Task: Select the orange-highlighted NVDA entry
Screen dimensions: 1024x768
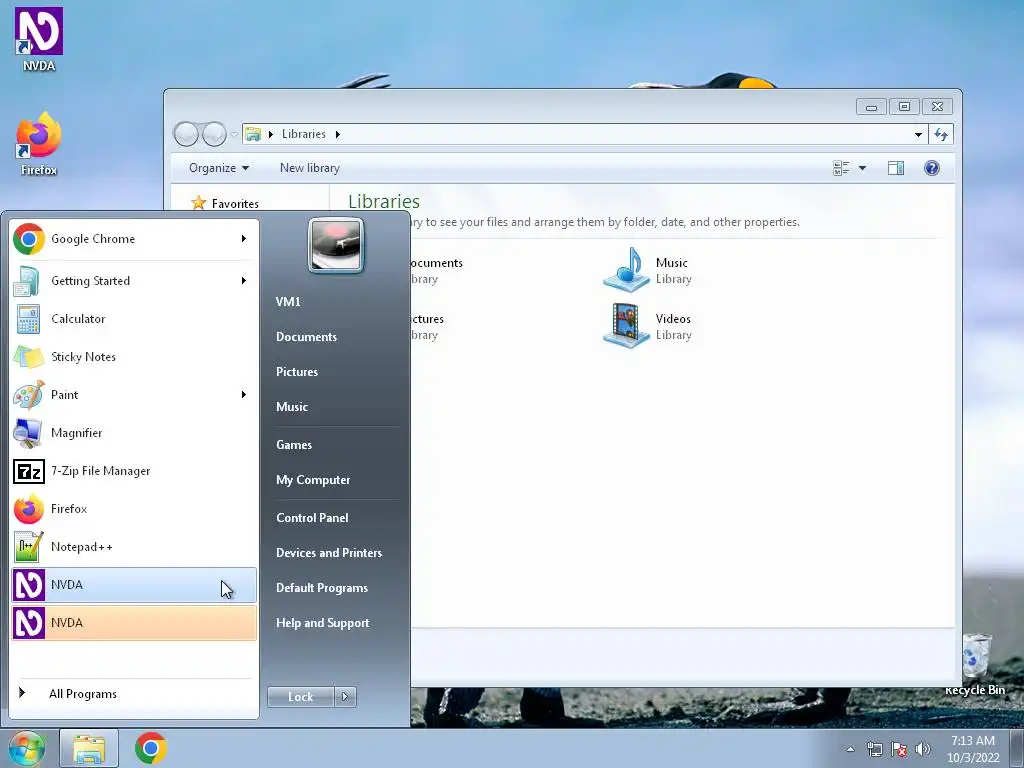Action: 134,622
